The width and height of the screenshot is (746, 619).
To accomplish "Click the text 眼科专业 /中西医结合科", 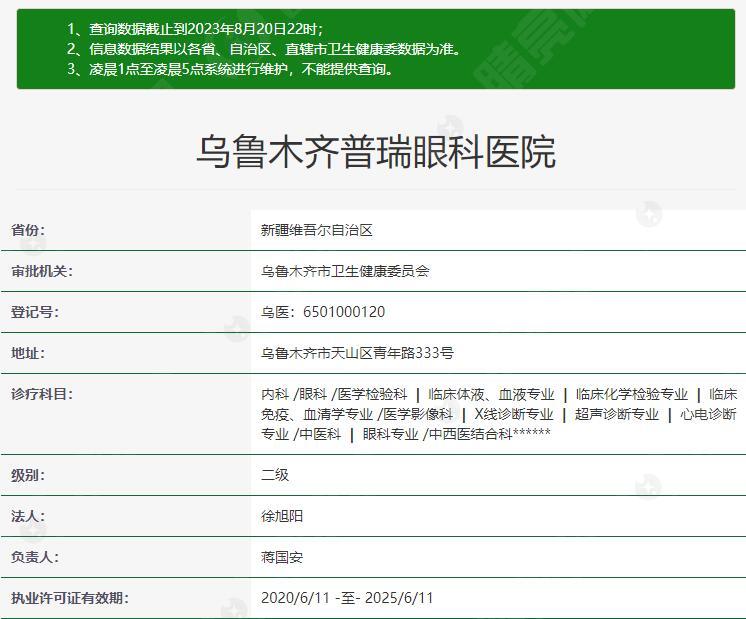I will 437,434.
